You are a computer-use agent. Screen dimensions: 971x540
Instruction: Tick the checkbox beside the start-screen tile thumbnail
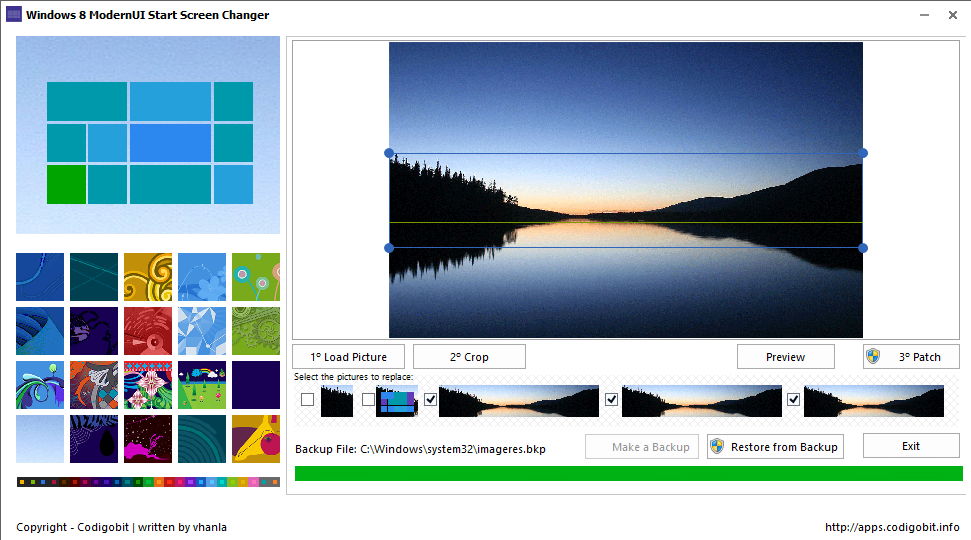click(x=368, y=399)
